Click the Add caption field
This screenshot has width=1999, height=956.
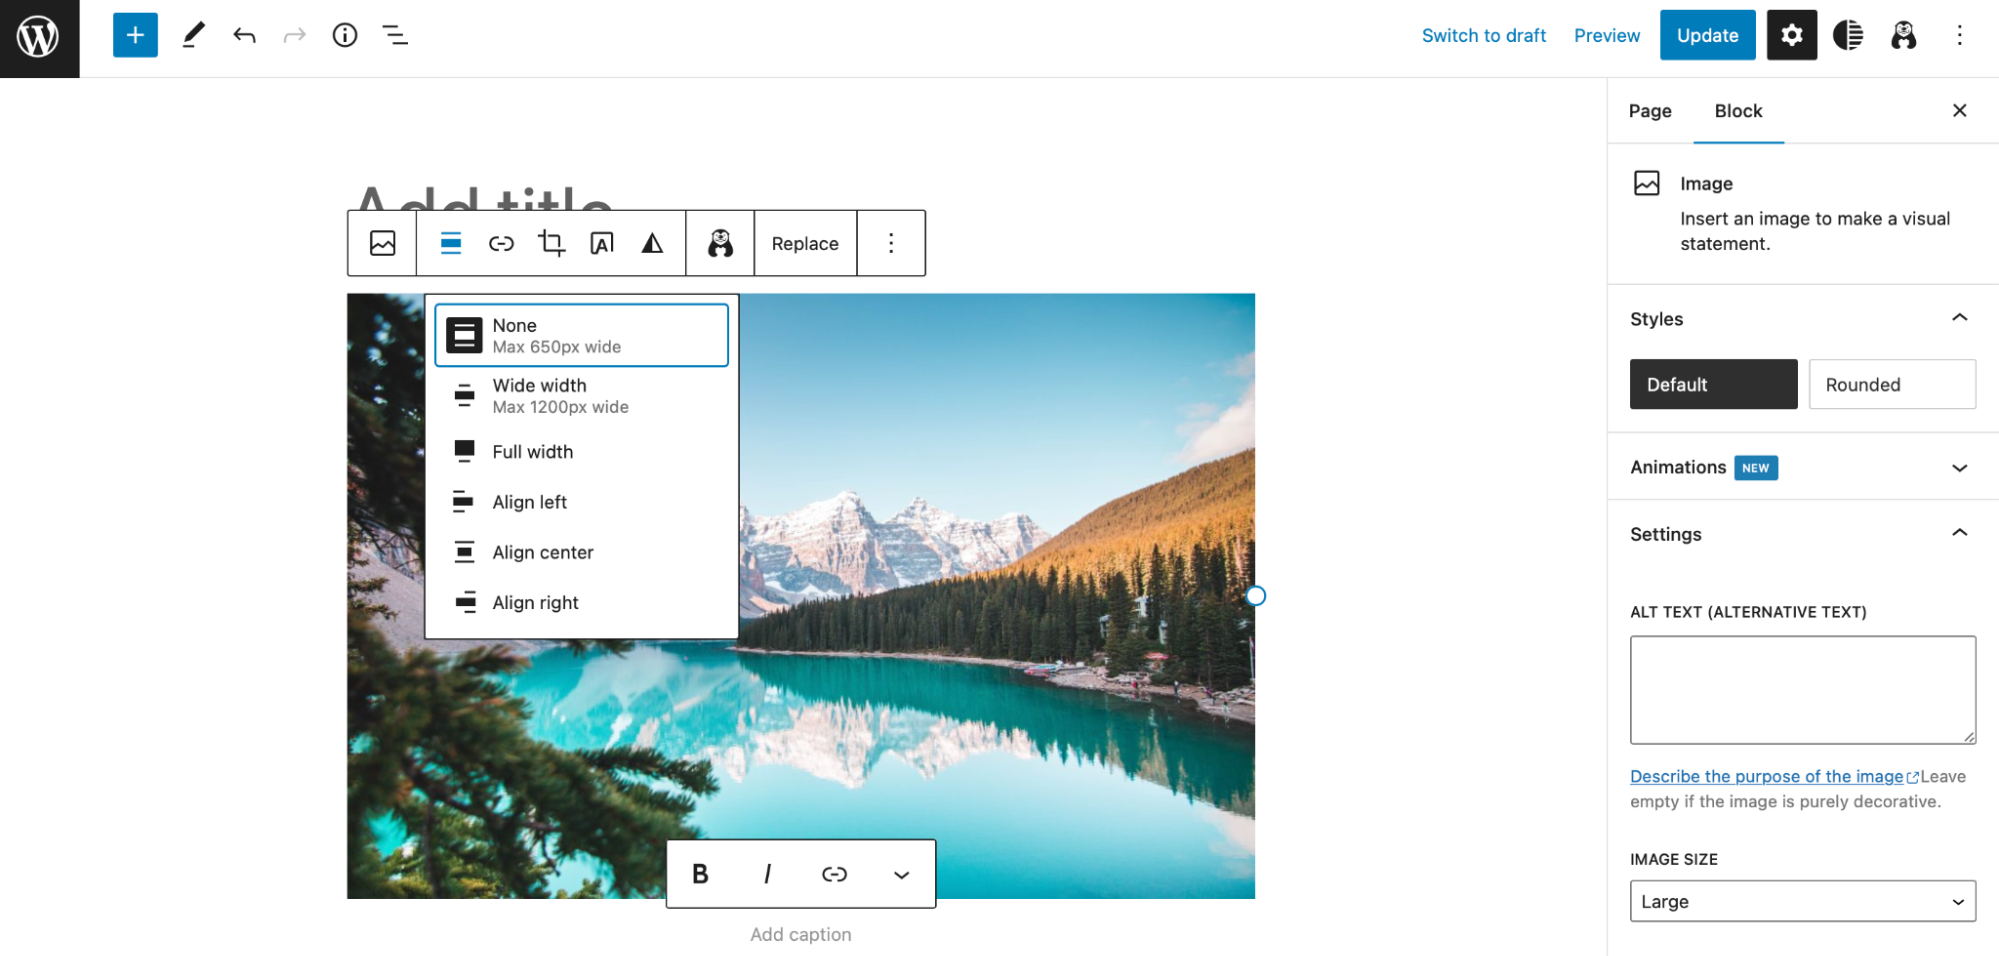click(x=801, y=934)
